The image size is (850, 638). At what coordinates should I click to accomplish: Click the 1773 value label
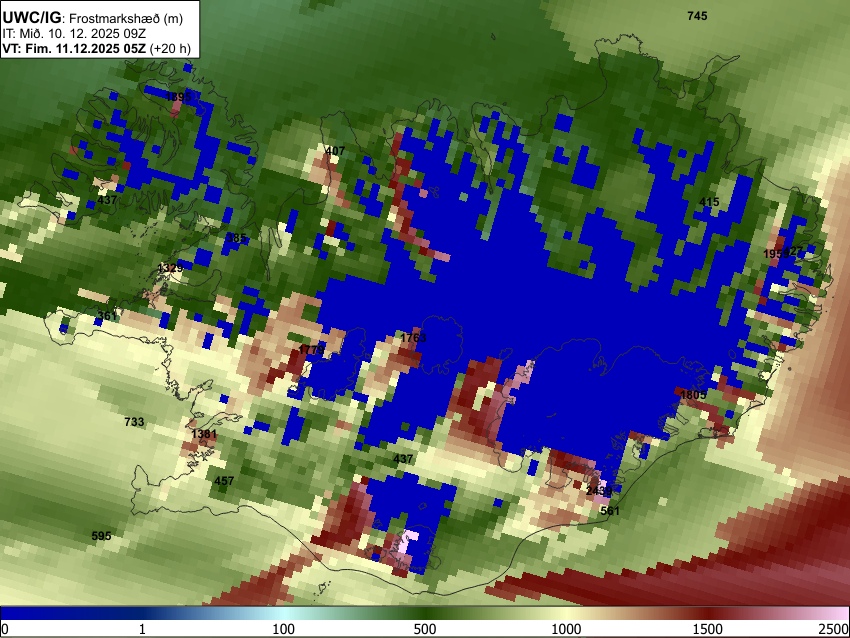pos(311,350)
